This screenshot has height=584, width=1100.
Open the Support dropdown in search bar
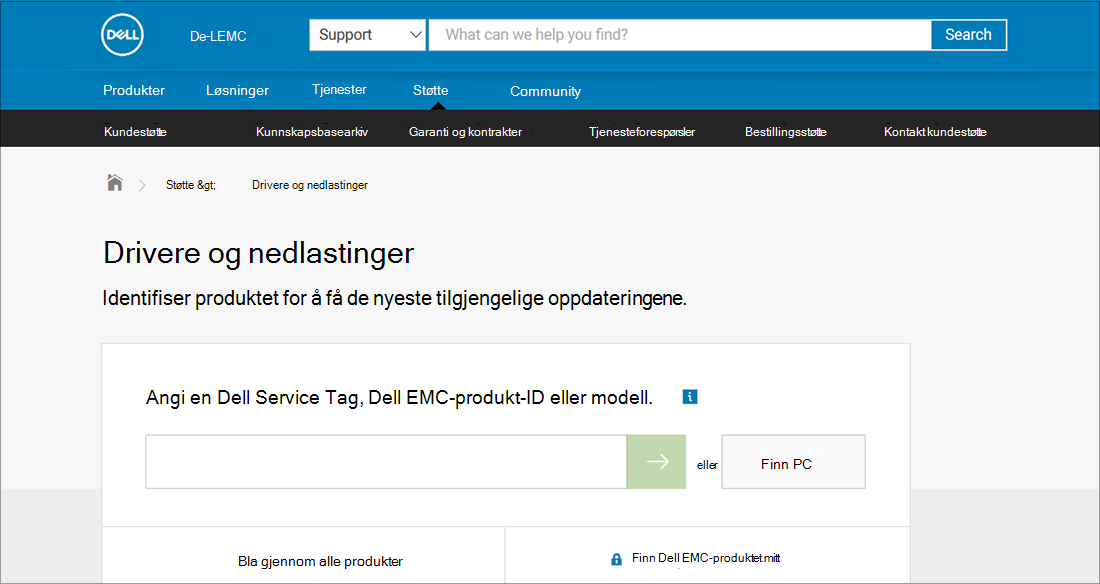pos(368,34)
